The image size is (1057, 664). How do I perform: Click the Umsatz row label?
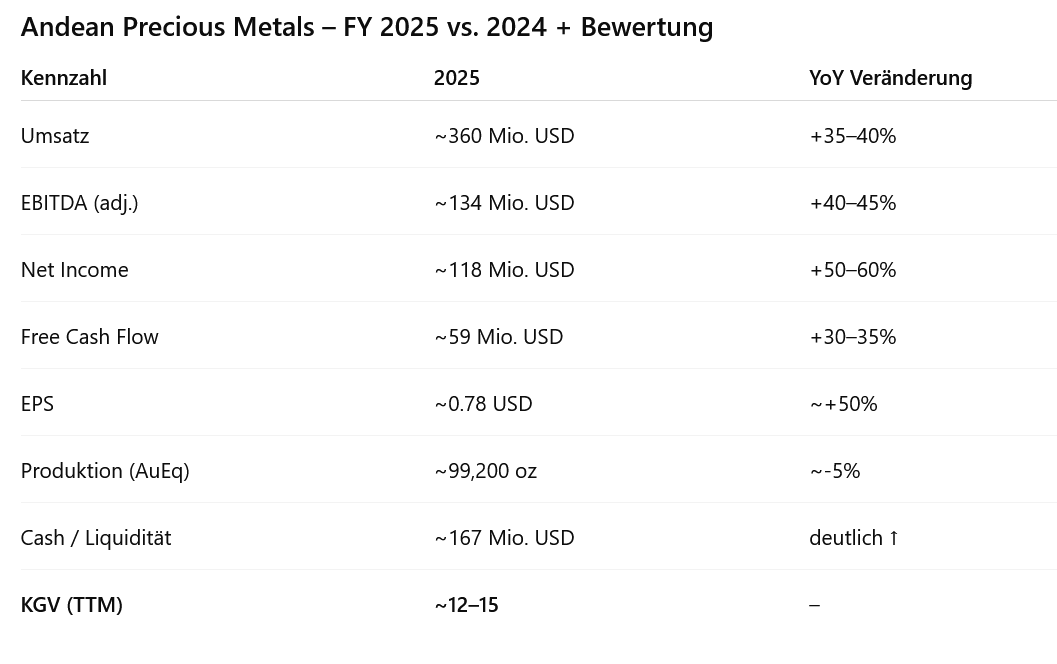(55, 136)
